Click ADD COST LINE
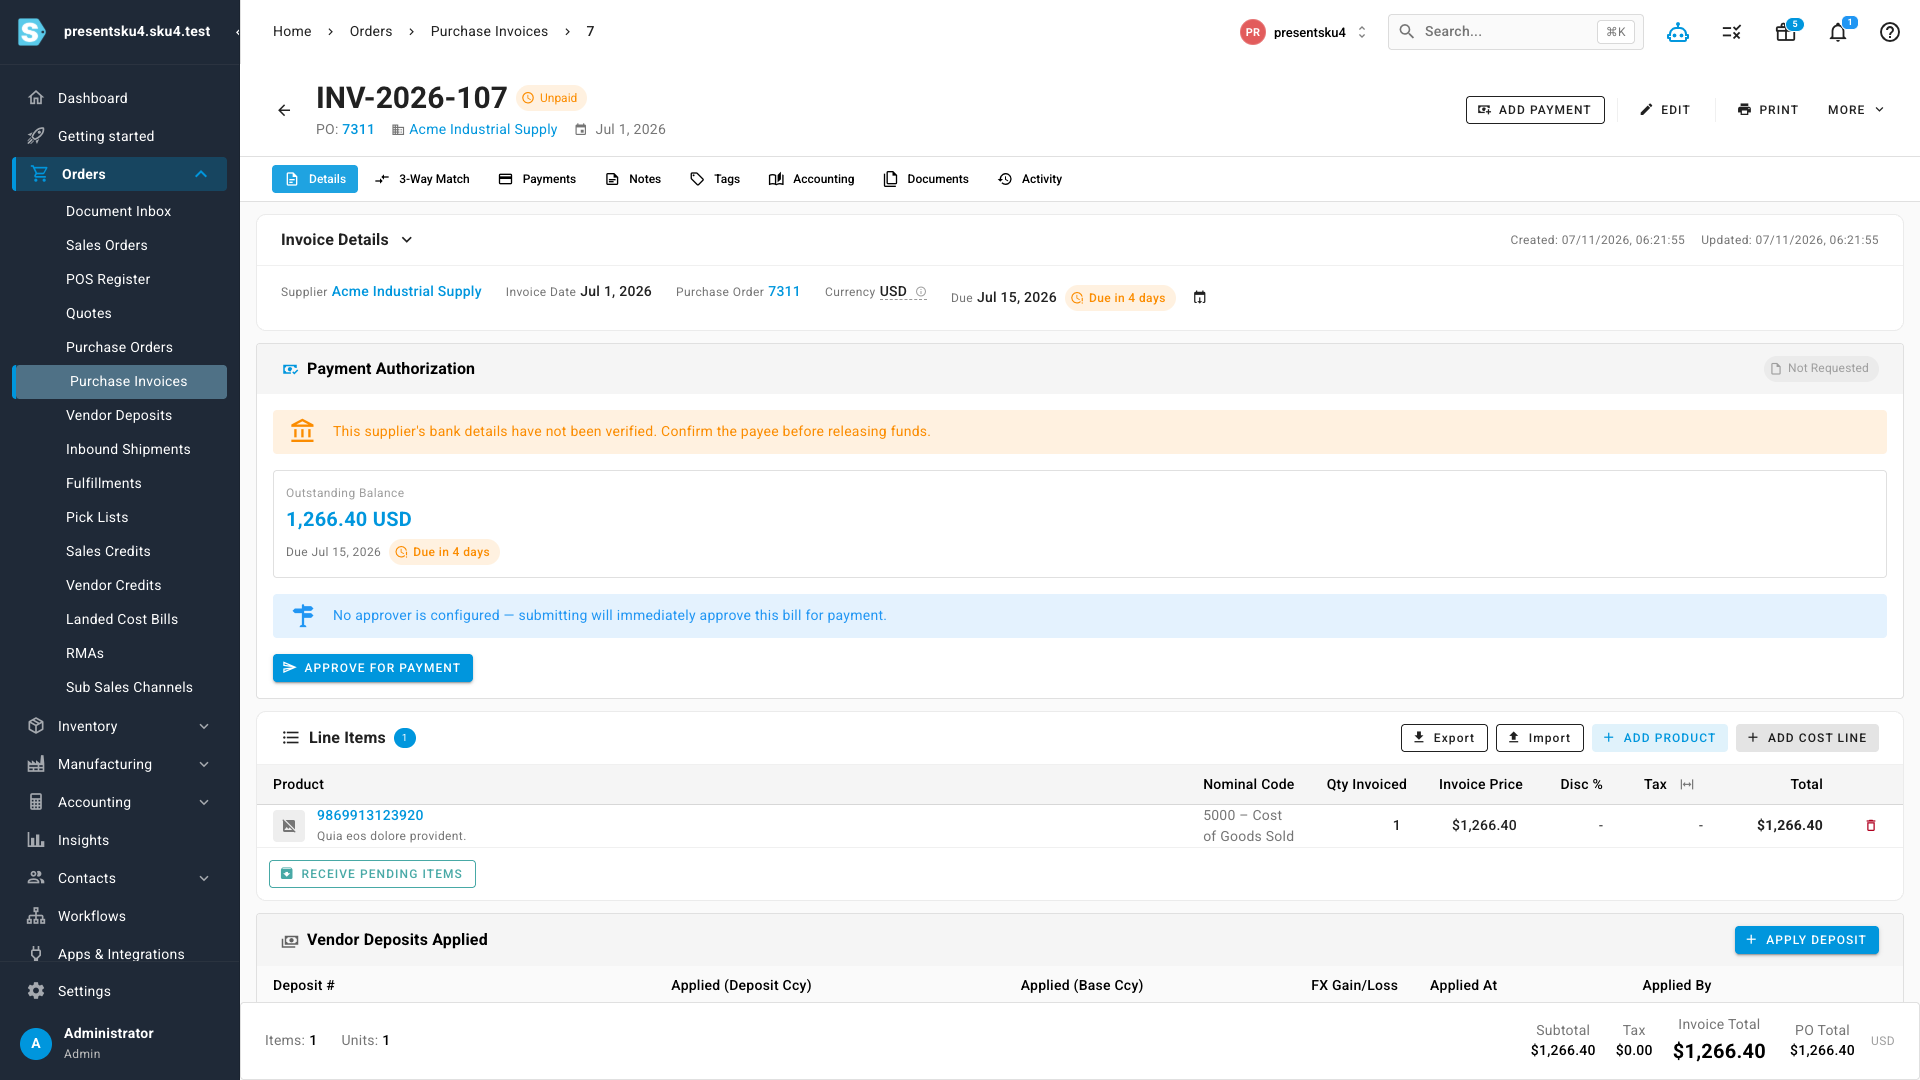 point(1807,738)
